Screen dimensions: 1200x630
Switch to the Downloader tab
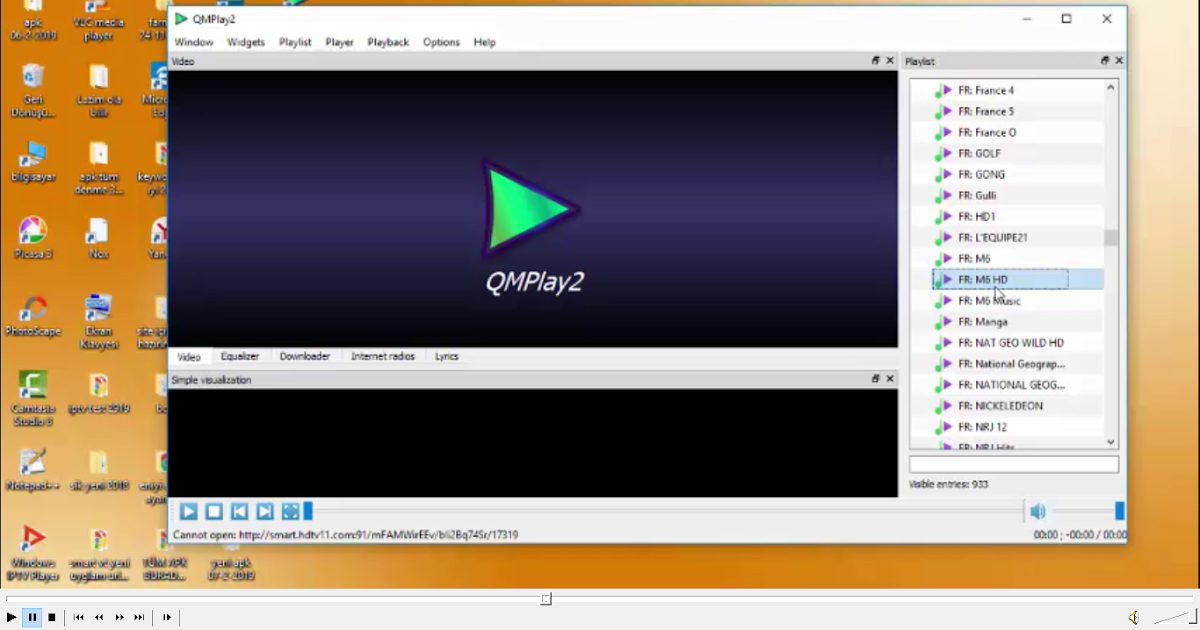tap(305, 356)
